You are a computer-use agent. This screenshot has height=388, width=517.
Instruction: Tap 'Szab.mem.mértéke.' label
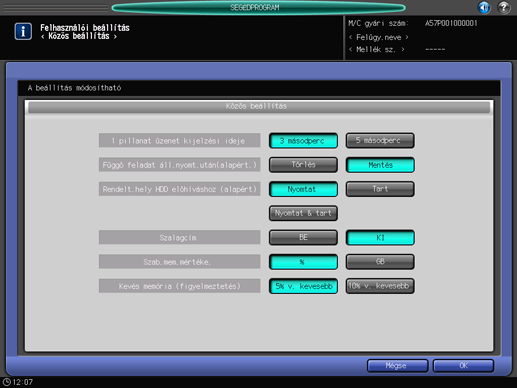179,262
